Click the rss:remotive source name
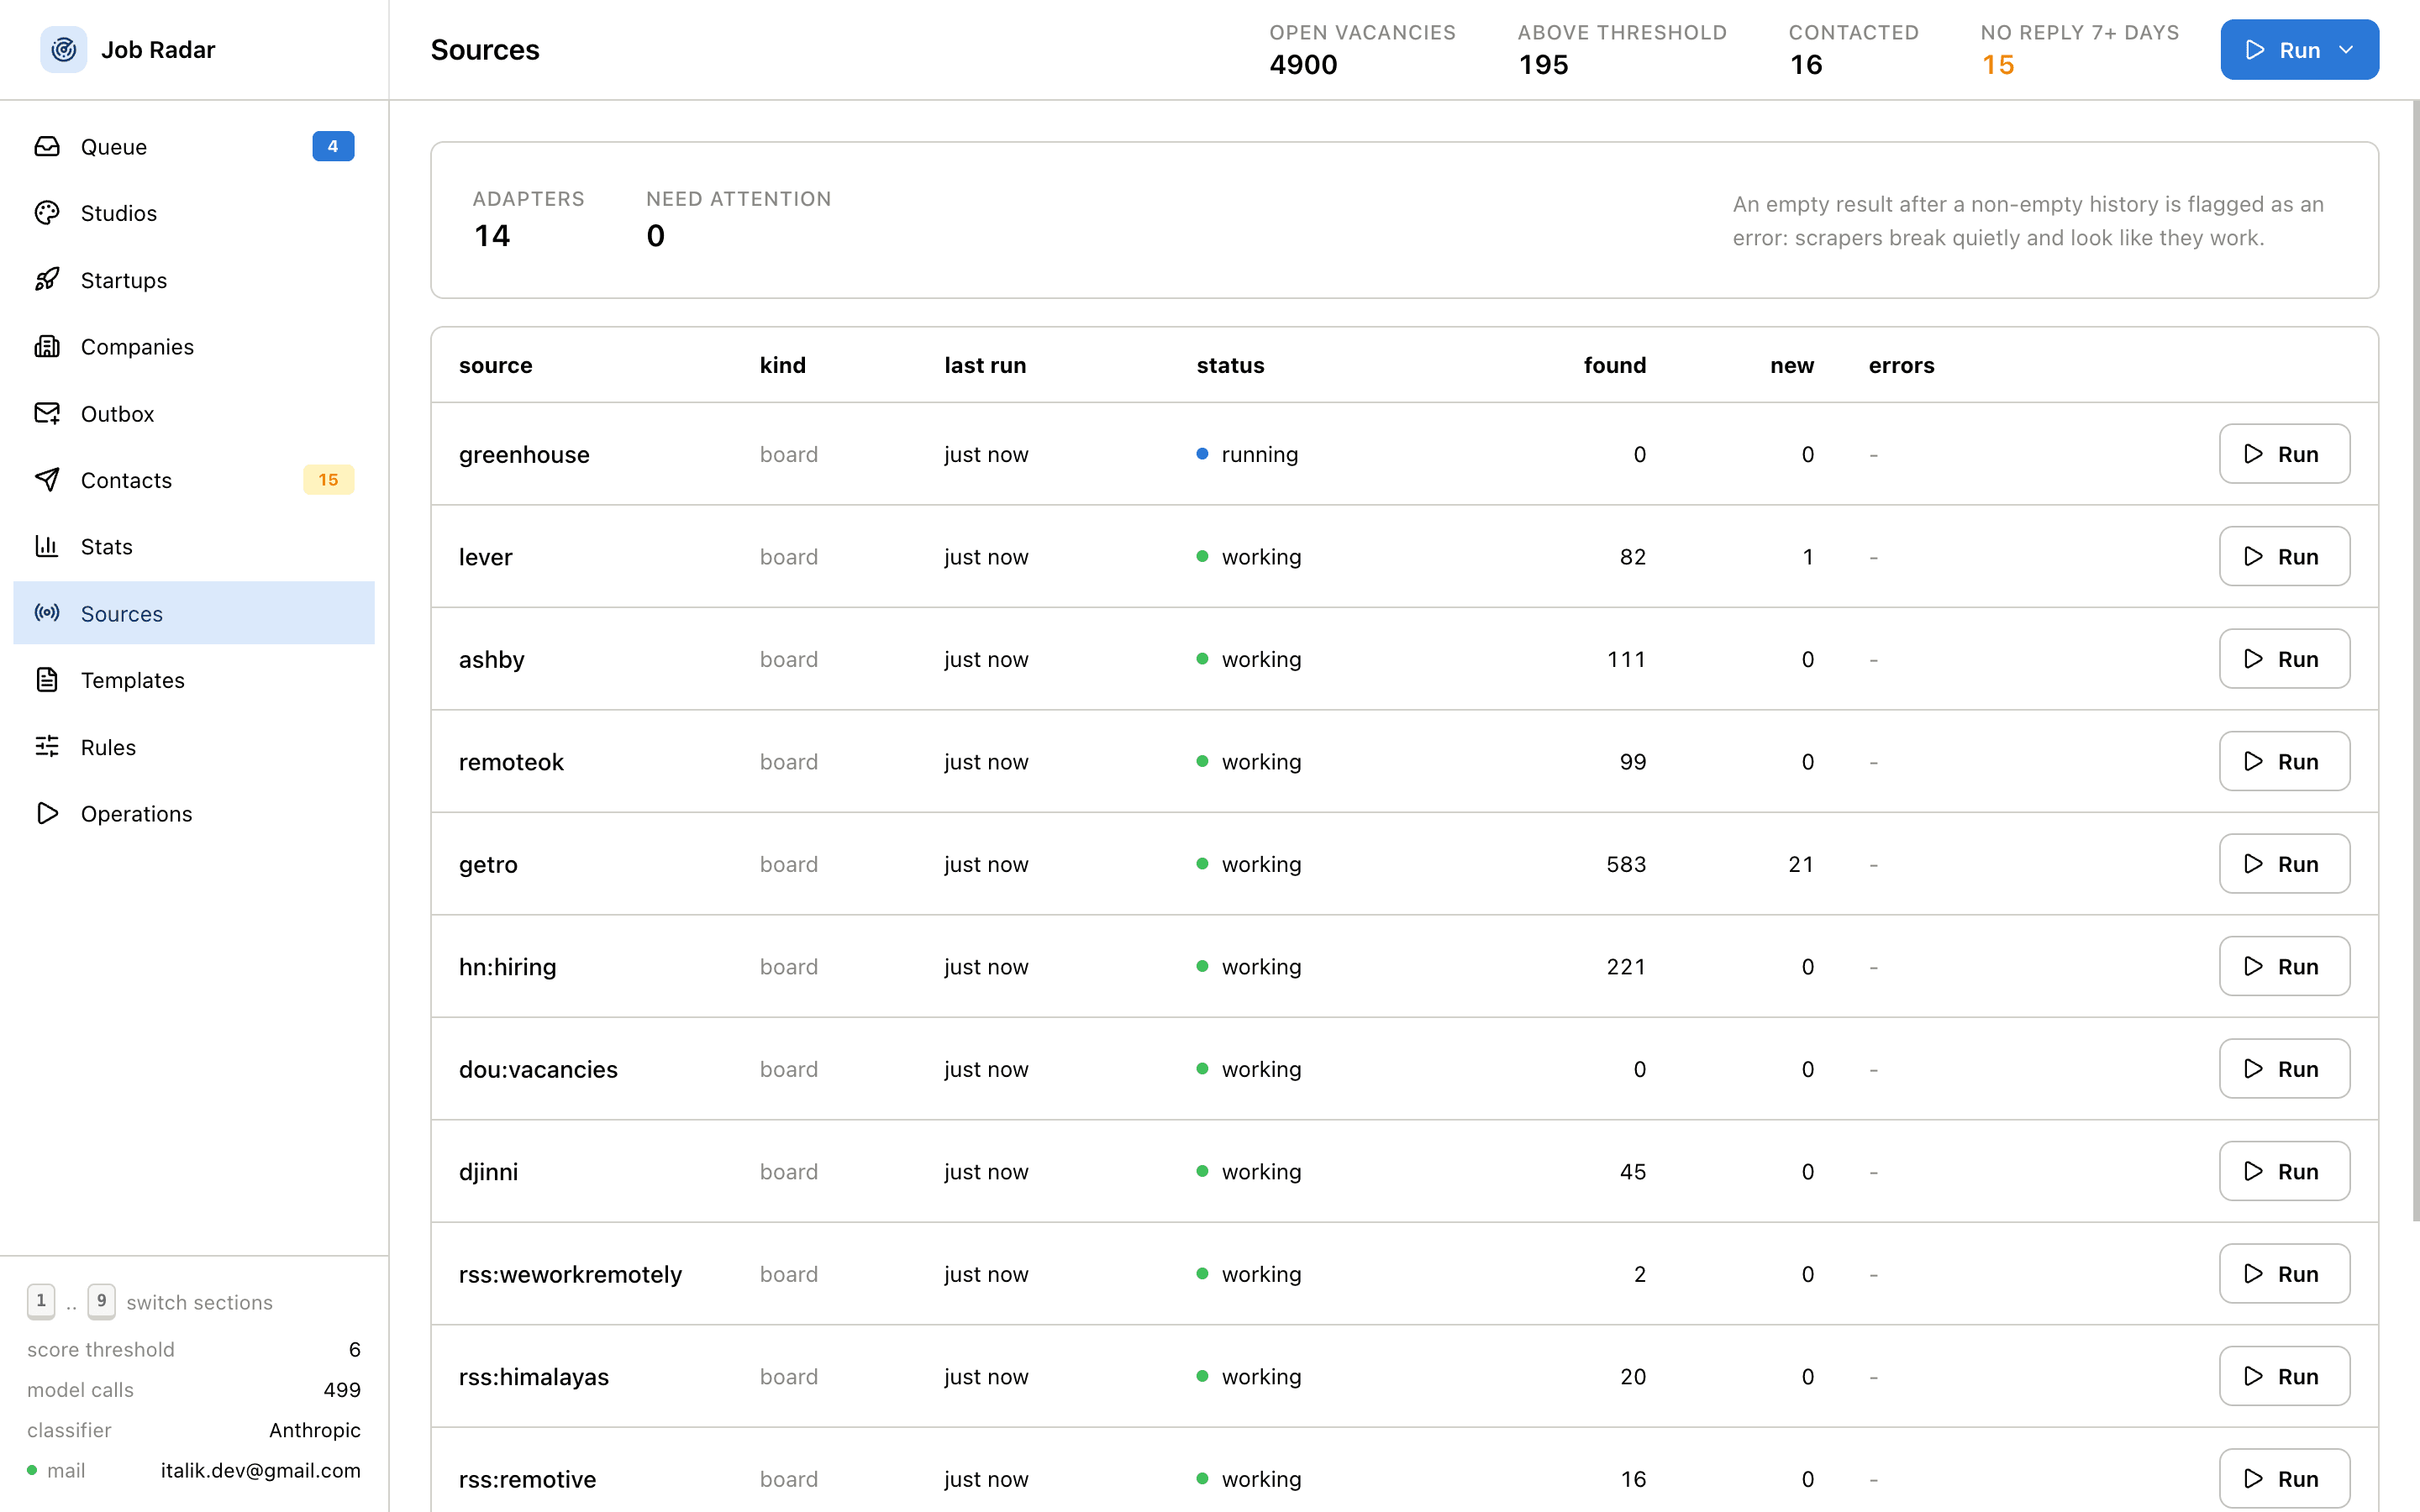The height and width of the screenshot is (1512, 2420). coord(527,1479)
